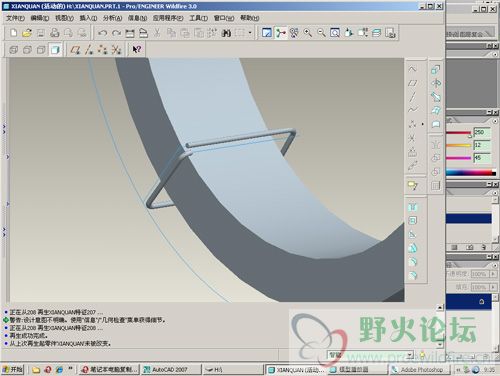Open the 插入 menu
Viewport: 500px width, 376px height.
coord(88,18)
